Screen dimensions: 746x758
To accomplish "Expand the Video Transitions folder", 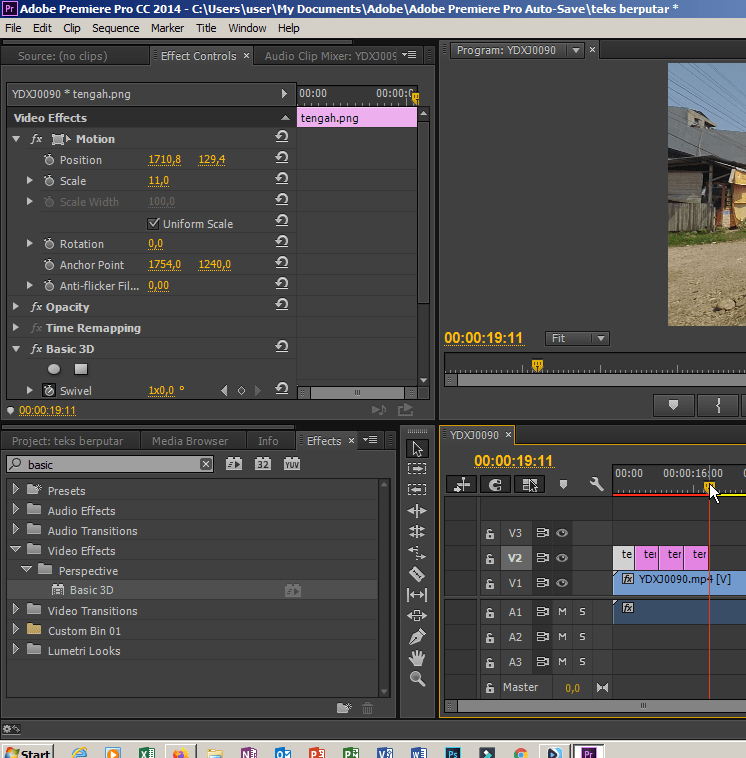I will point(15,609).
